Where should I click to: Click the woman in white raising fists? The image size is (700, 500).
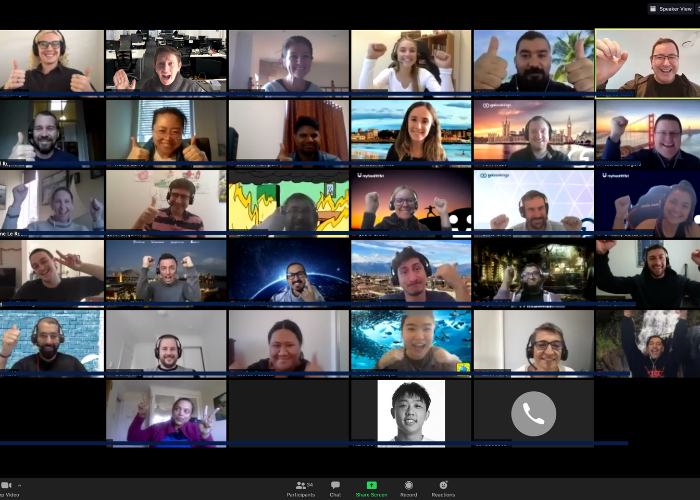pyautogui.click(x=411, y=62)
